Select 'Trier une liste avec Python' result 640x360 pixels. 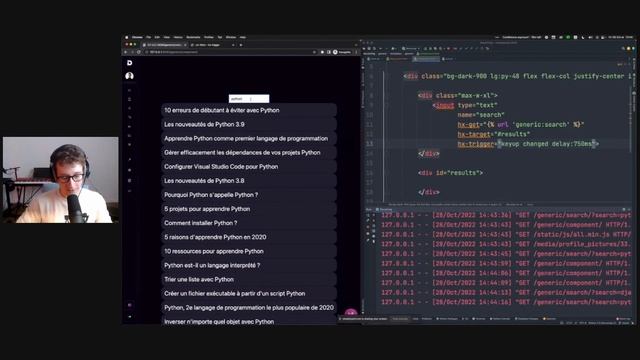click(249, 280)
